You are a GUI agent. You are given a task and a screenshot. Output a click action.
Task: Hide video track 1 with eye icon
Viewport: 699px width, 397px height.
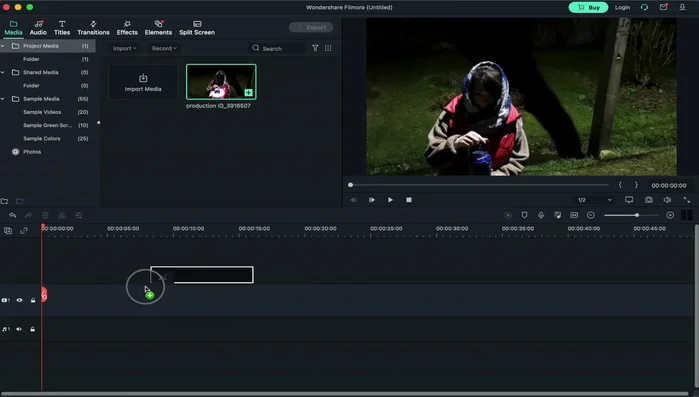(x=20, y=300)
